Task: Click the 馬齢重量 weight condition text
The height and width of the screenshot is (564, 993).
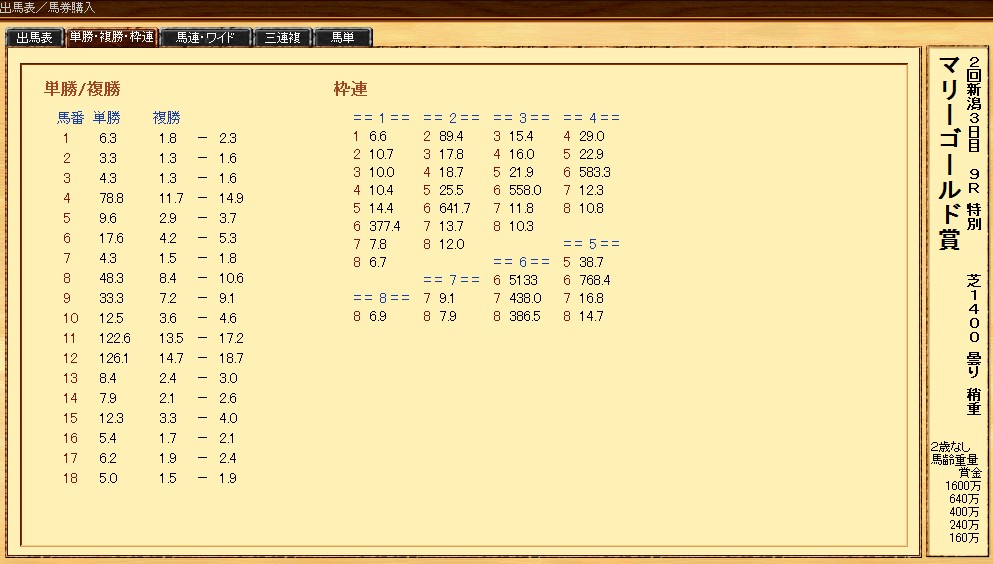Action: coord(955,460)
